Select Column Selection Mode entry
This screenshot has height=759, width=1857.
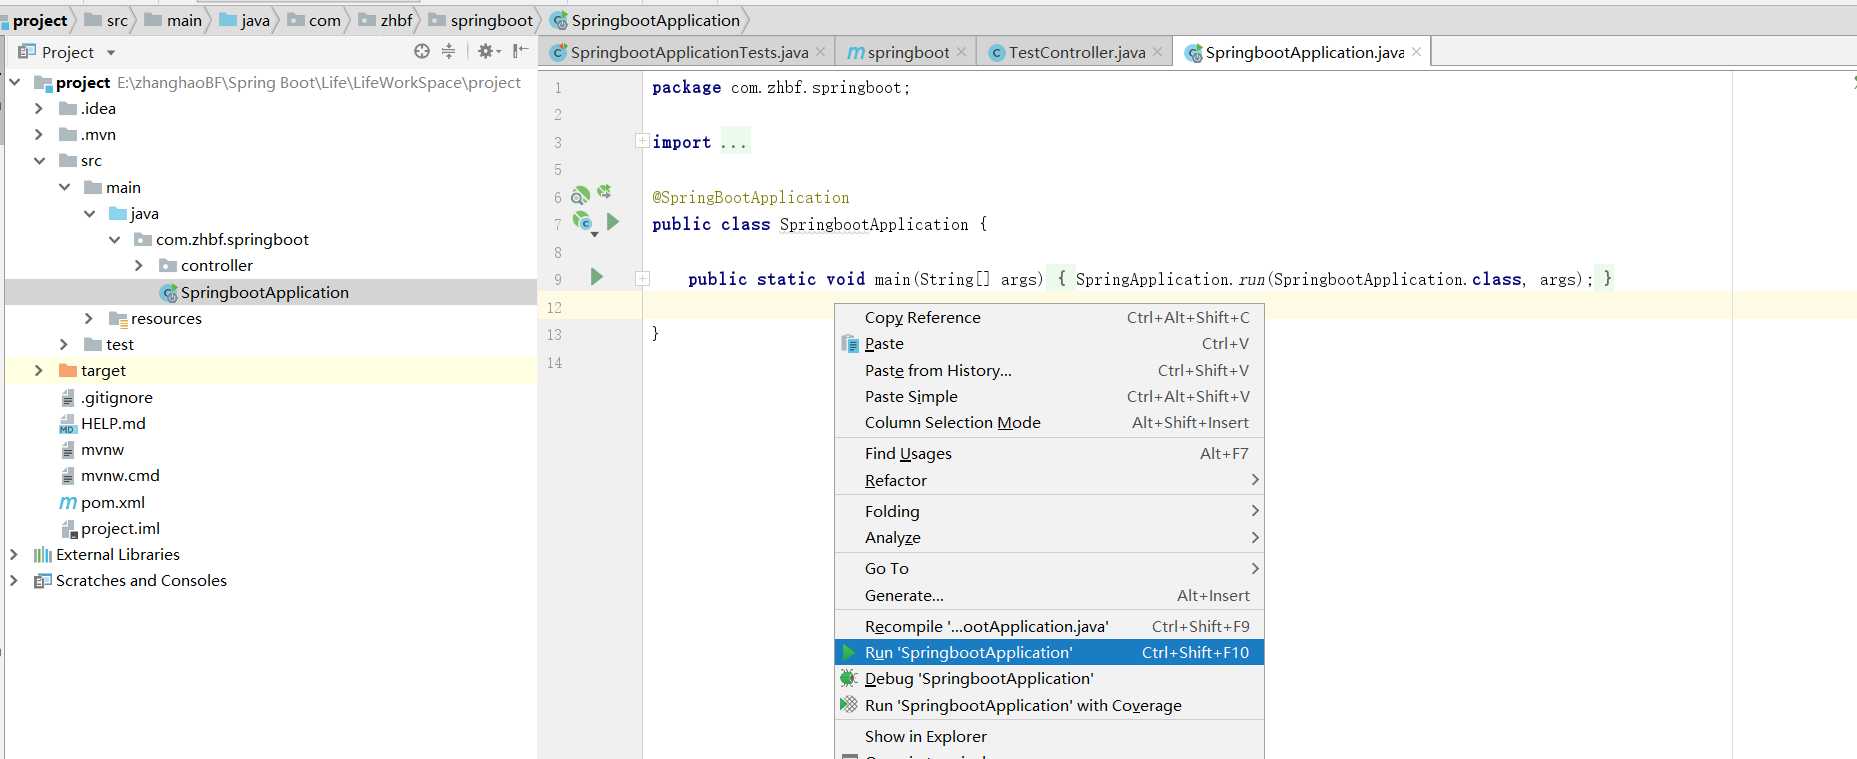pyautogui.click(x=1049, y=422)
